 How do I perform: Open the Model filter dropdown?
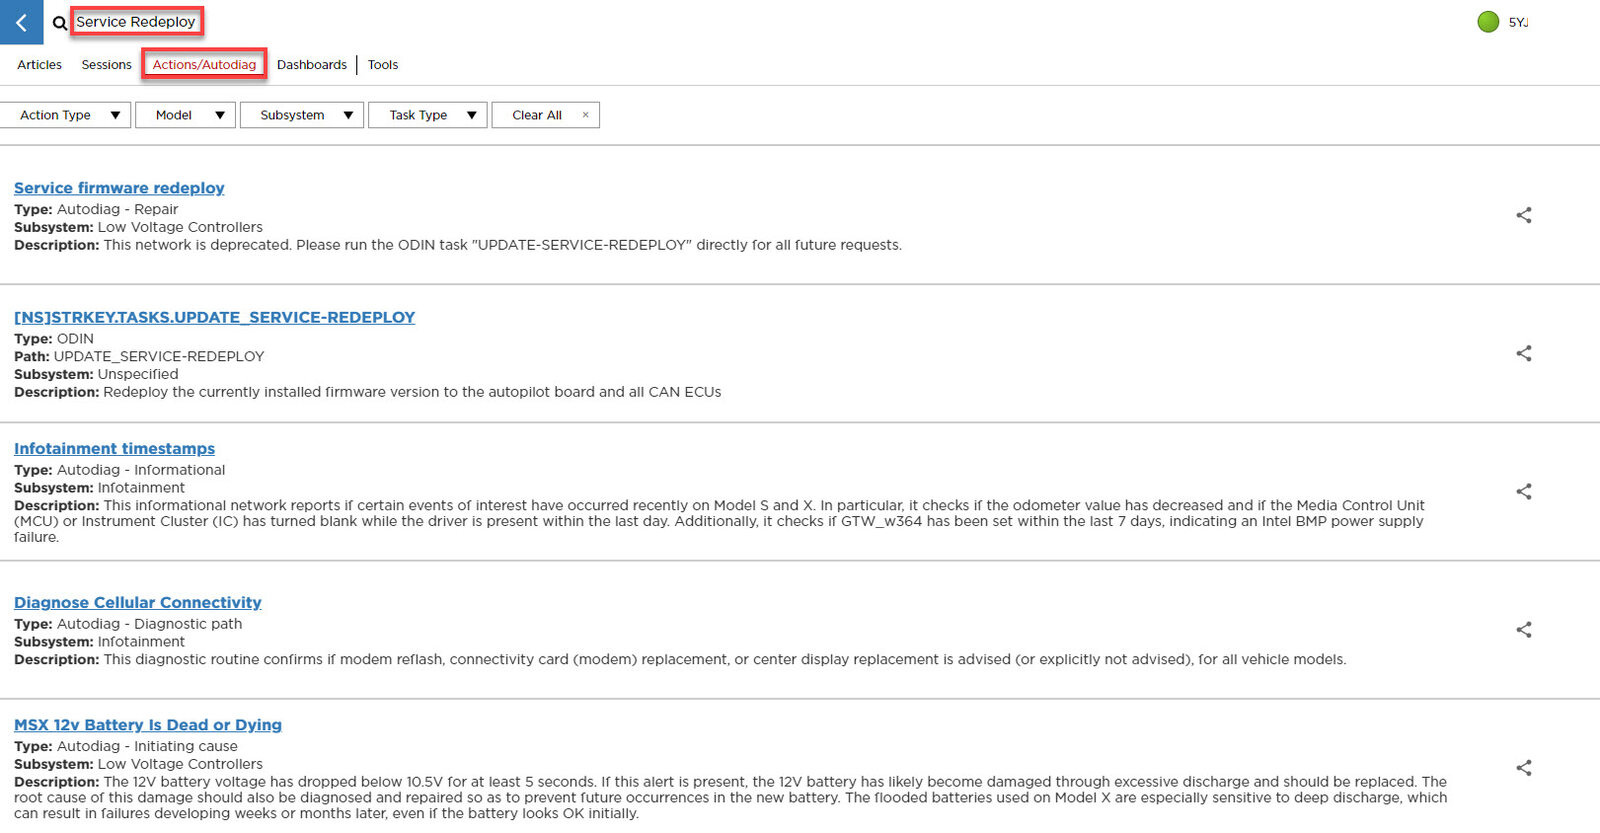[186, 115]
